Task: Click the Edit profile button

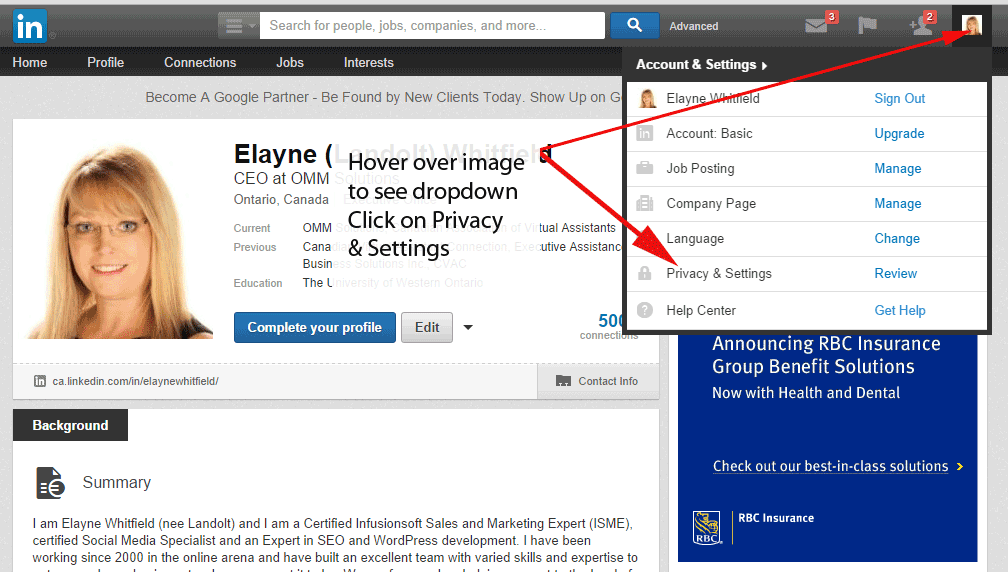Action: tap(427, 327)
